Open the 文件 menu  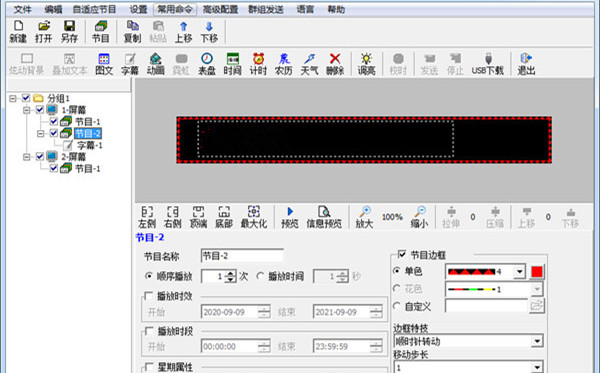pos(23,9)
